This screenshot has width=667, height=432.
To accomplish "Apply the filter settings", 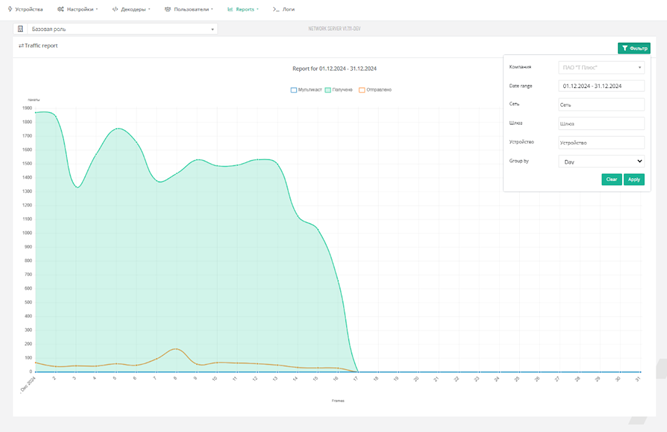I will click(634, 179).
